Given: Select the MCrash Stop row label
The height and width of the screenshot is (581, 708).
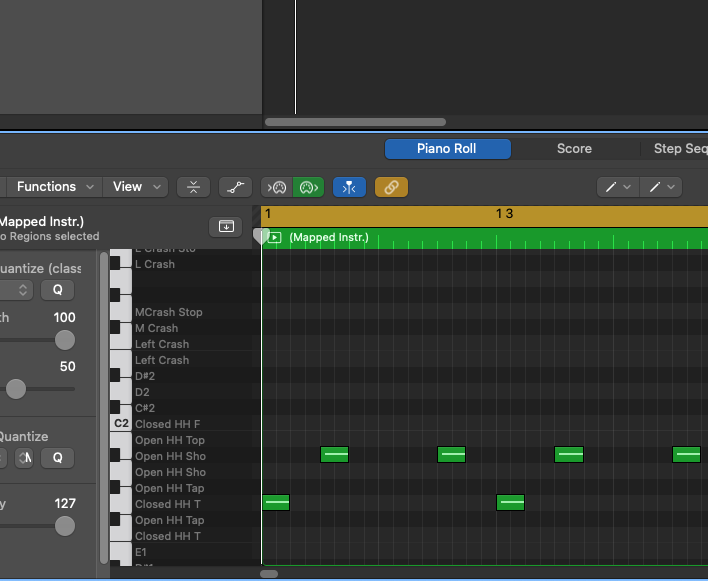Looking at the screenshot, I should point(168,312).
